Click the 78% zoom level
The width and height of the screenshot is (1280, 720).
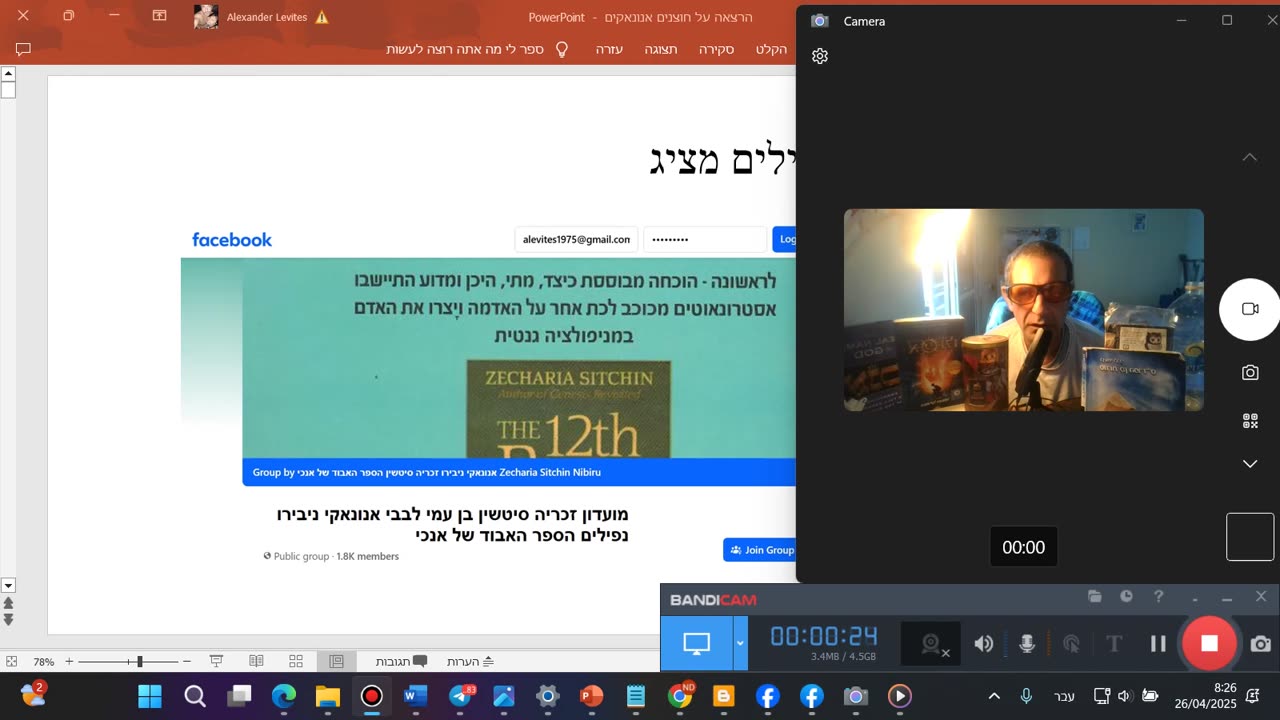(44, 662)
